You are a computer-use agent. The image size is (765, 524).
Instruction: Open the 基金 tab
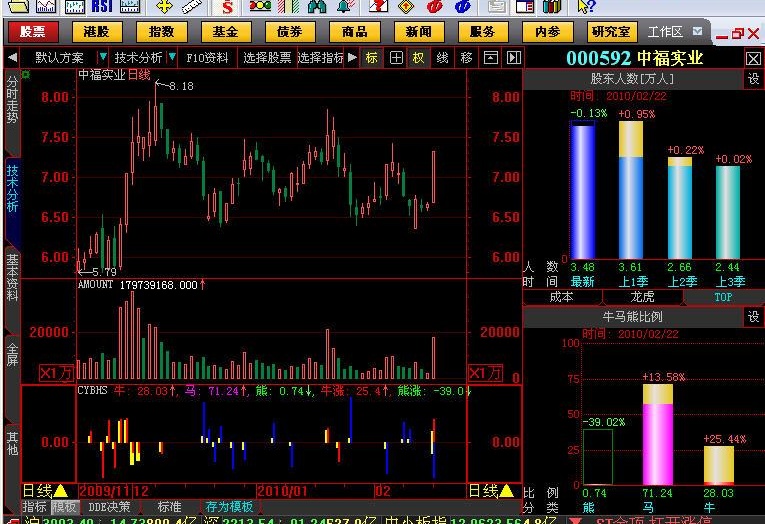click(225, 32)
